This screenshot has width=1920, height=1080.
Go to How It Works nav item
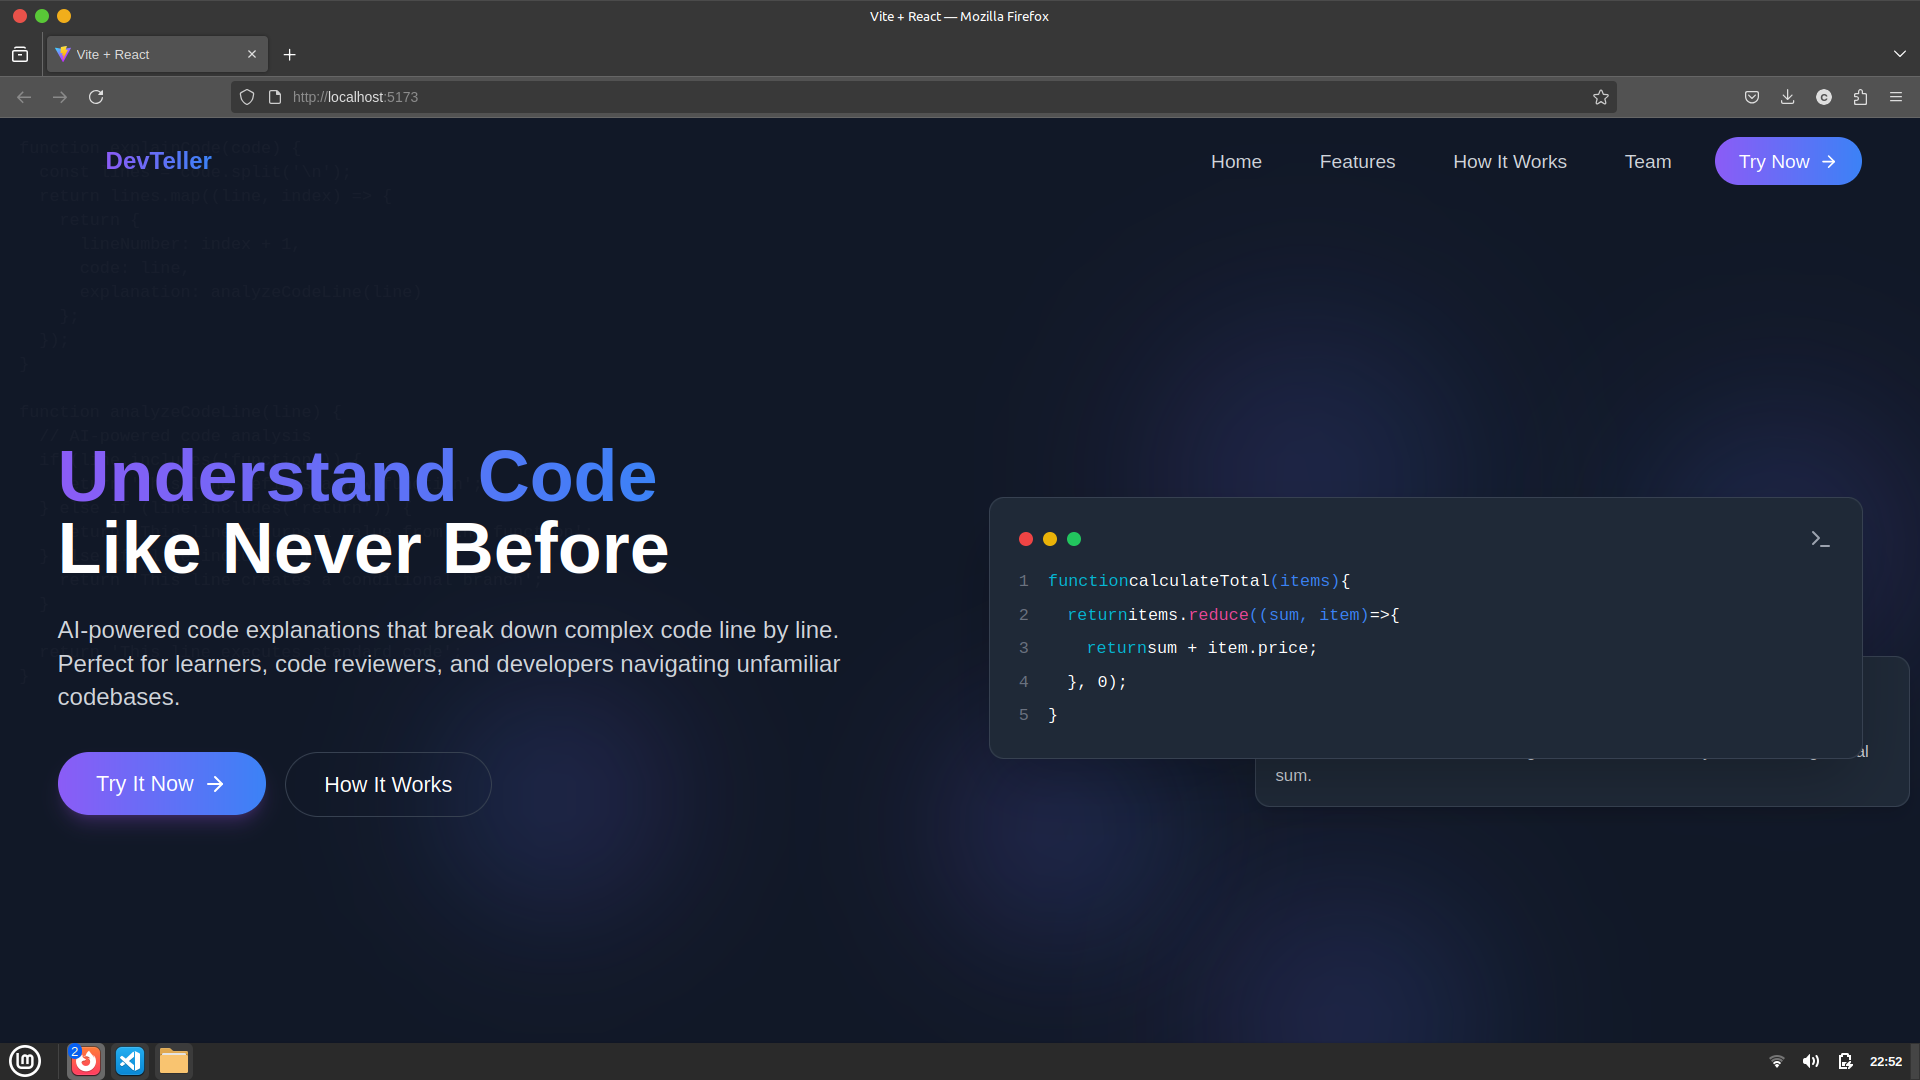(x=1509, y=162)
